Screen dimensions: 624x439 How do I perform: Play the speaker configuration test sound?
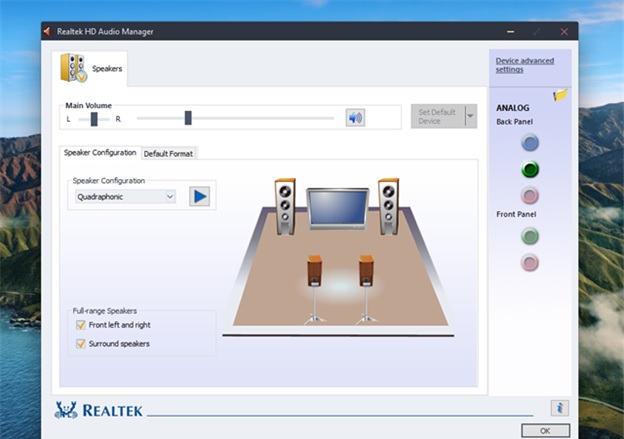(x=199, y=196)
